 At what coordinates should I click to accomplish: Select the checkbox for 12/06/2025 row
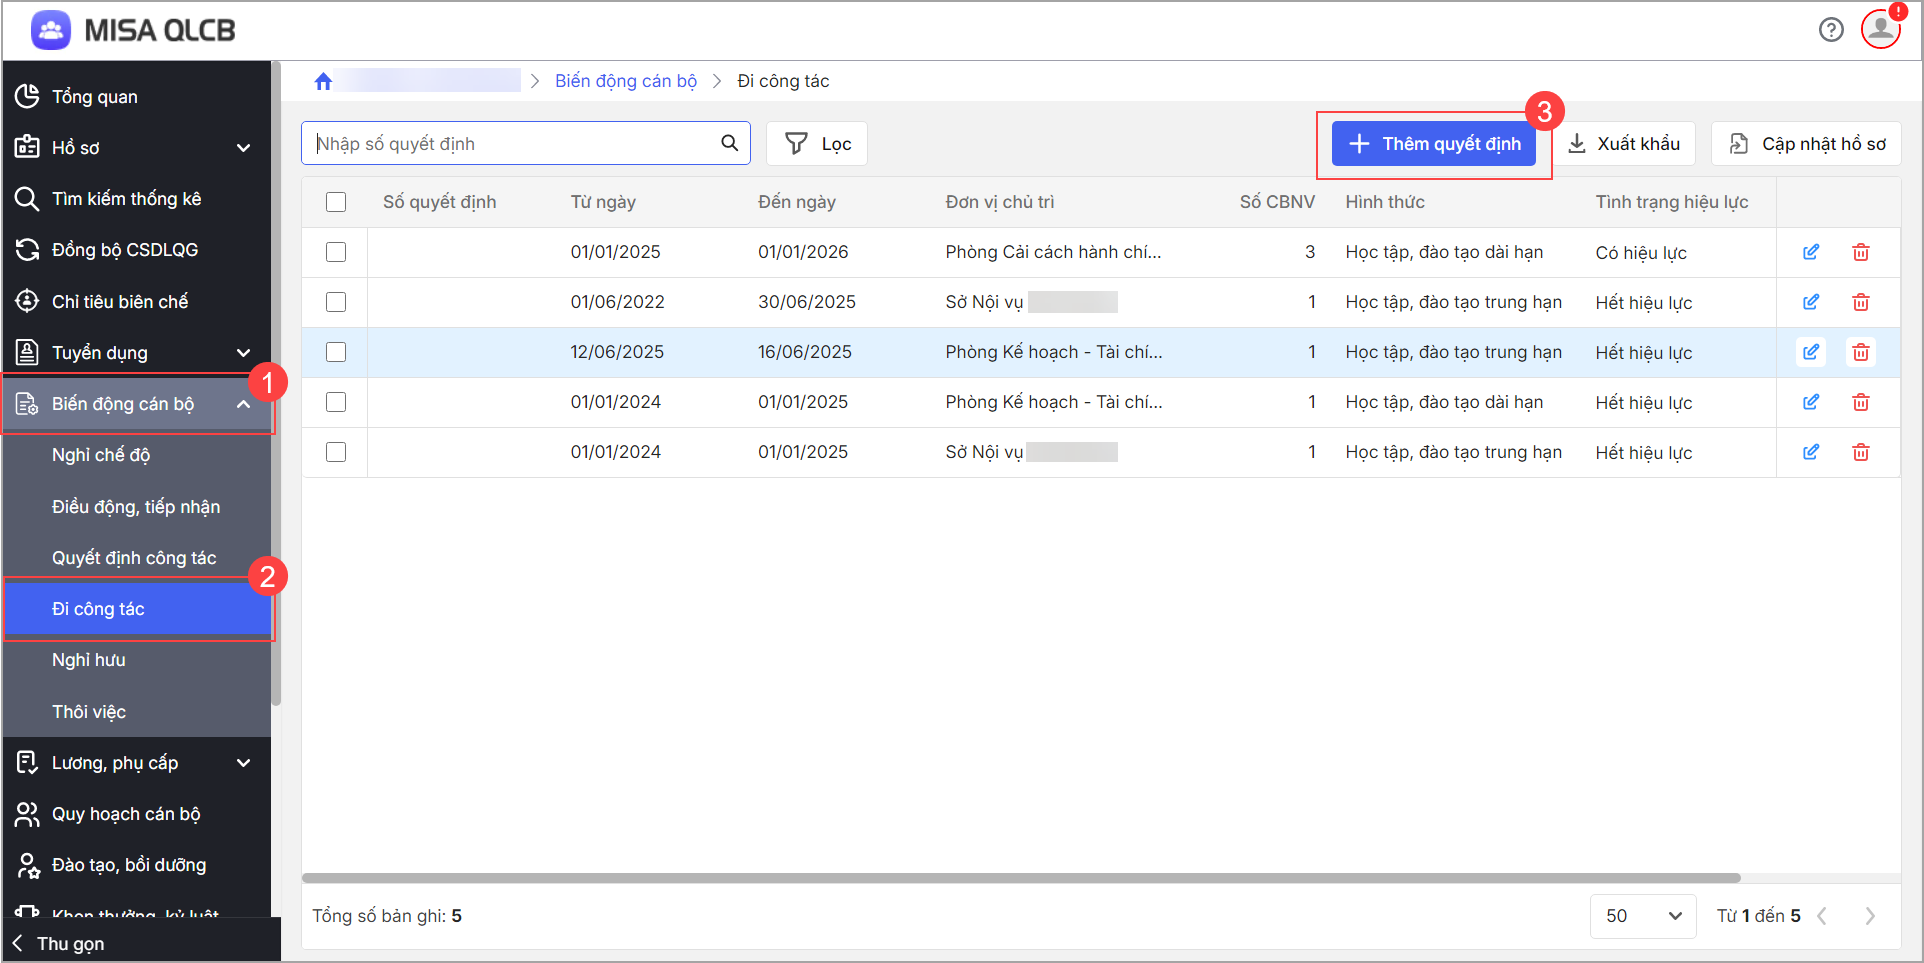[x=336, y=352]
